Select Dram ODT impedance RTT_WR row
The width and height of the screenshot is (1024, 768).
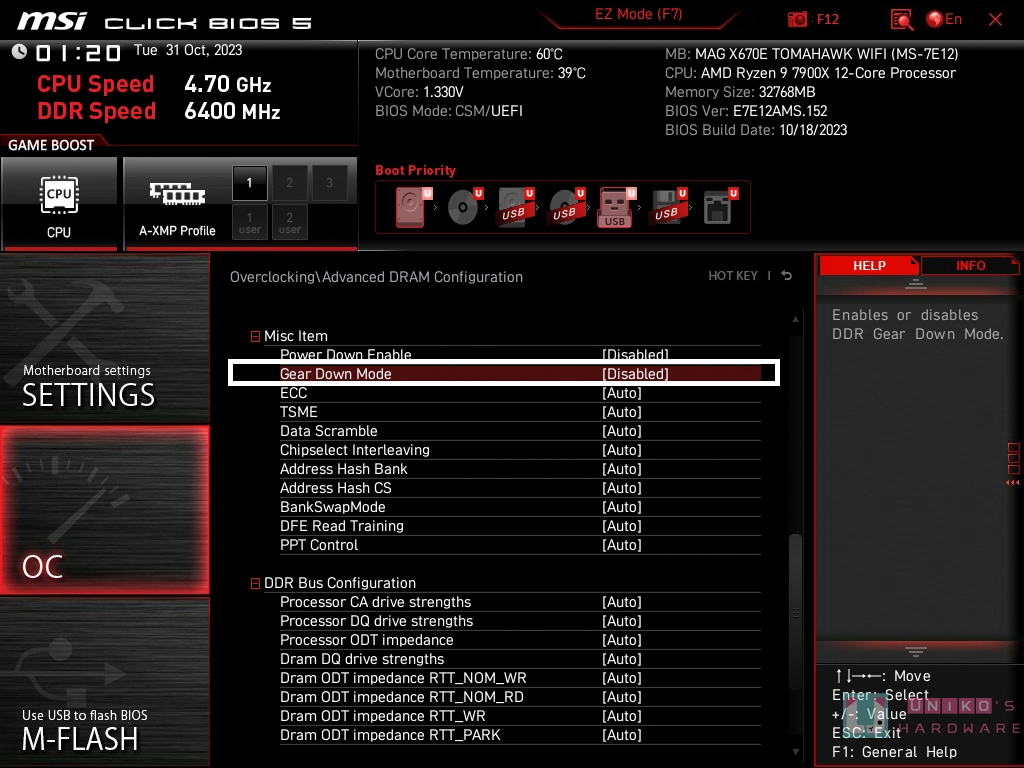coord(520,715)
